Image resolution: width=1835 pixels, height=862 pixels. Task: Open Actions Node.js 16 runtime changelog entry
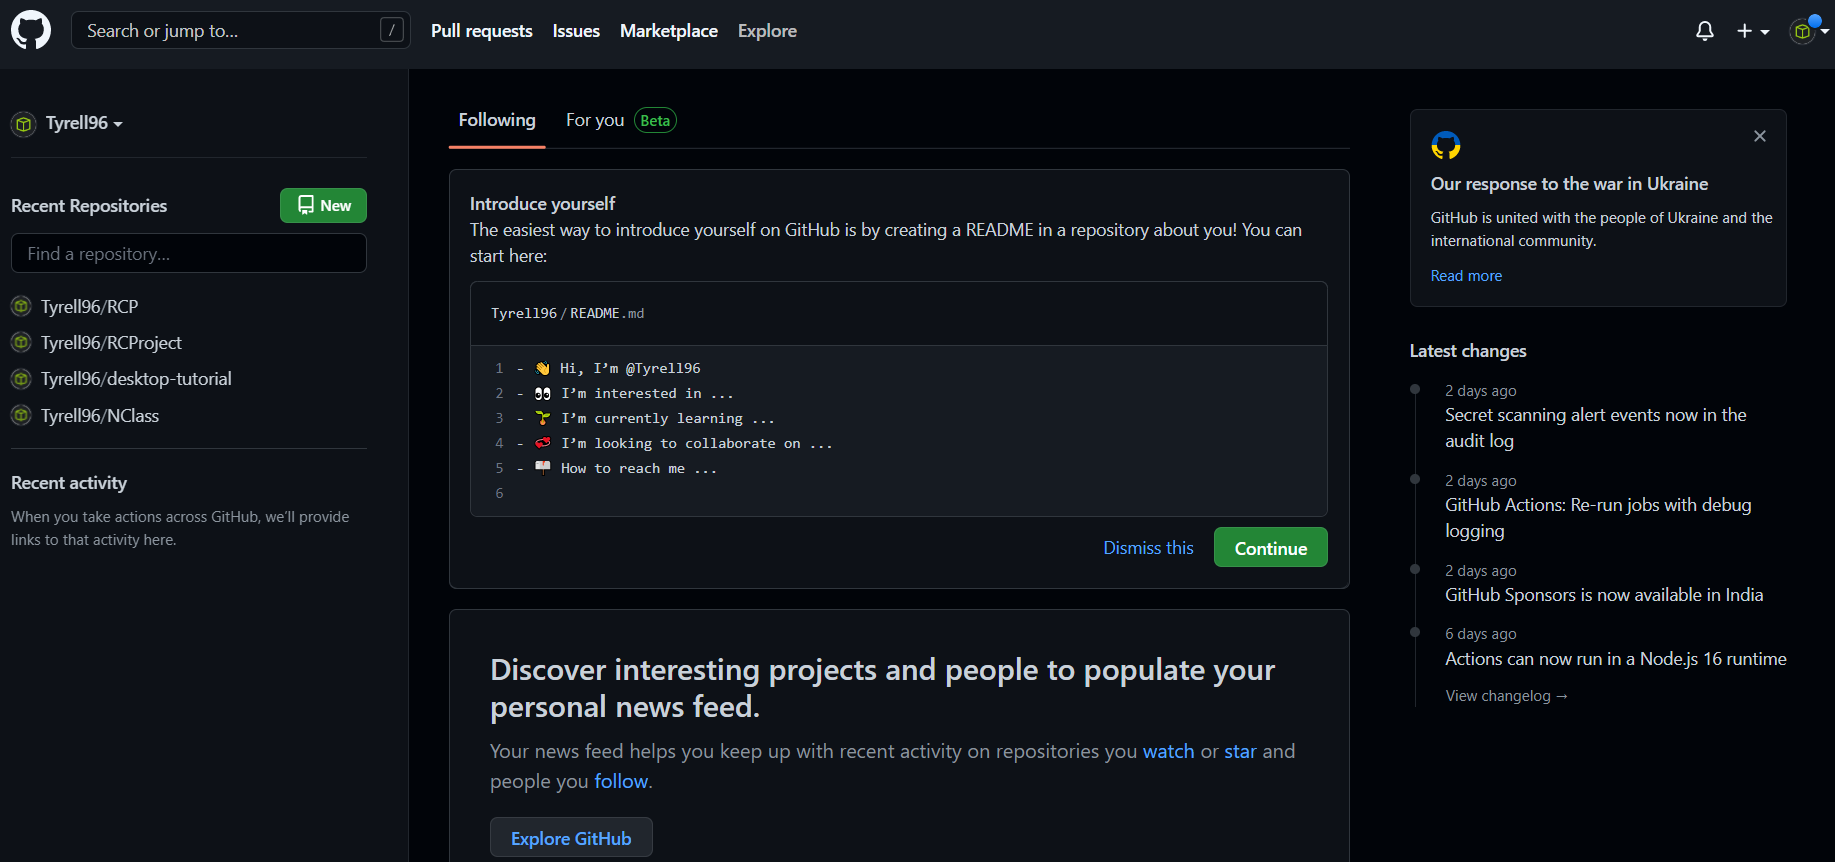pyautogui.click(x=1616, y=659)
